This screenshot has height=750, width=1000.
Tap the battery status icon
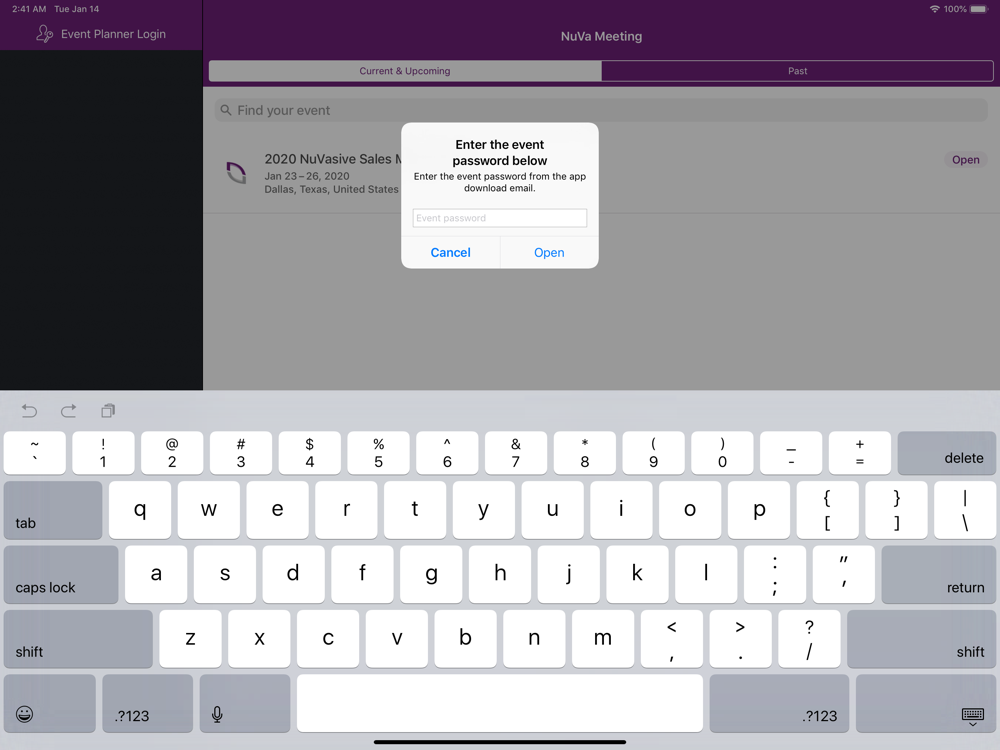979,9
